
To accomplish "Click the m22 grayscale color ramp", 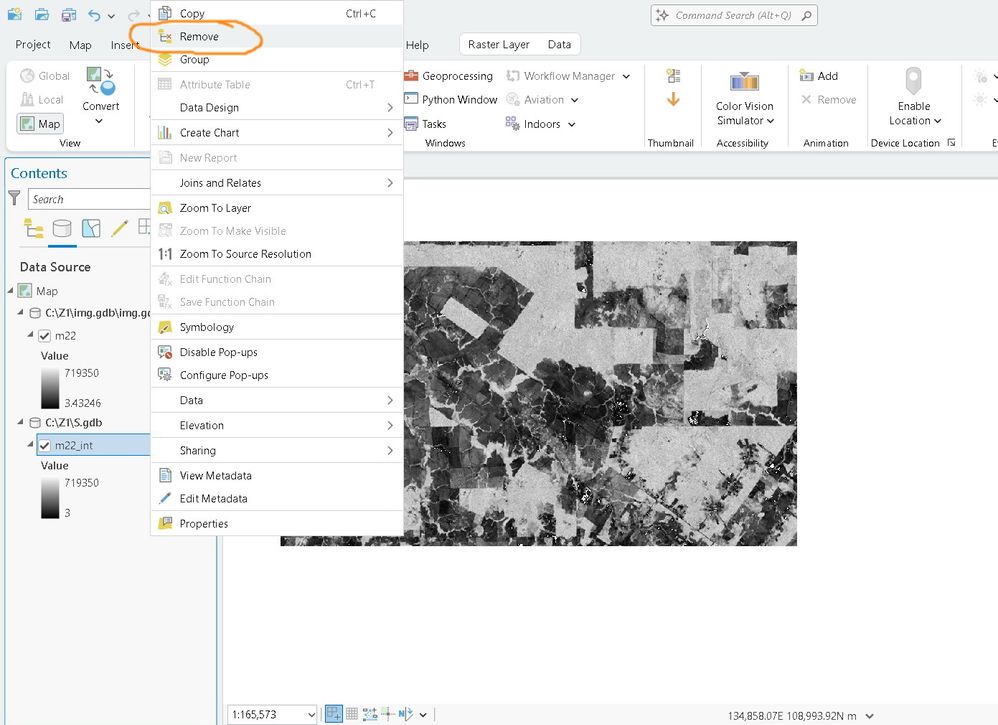I will [x=50, y=388].
